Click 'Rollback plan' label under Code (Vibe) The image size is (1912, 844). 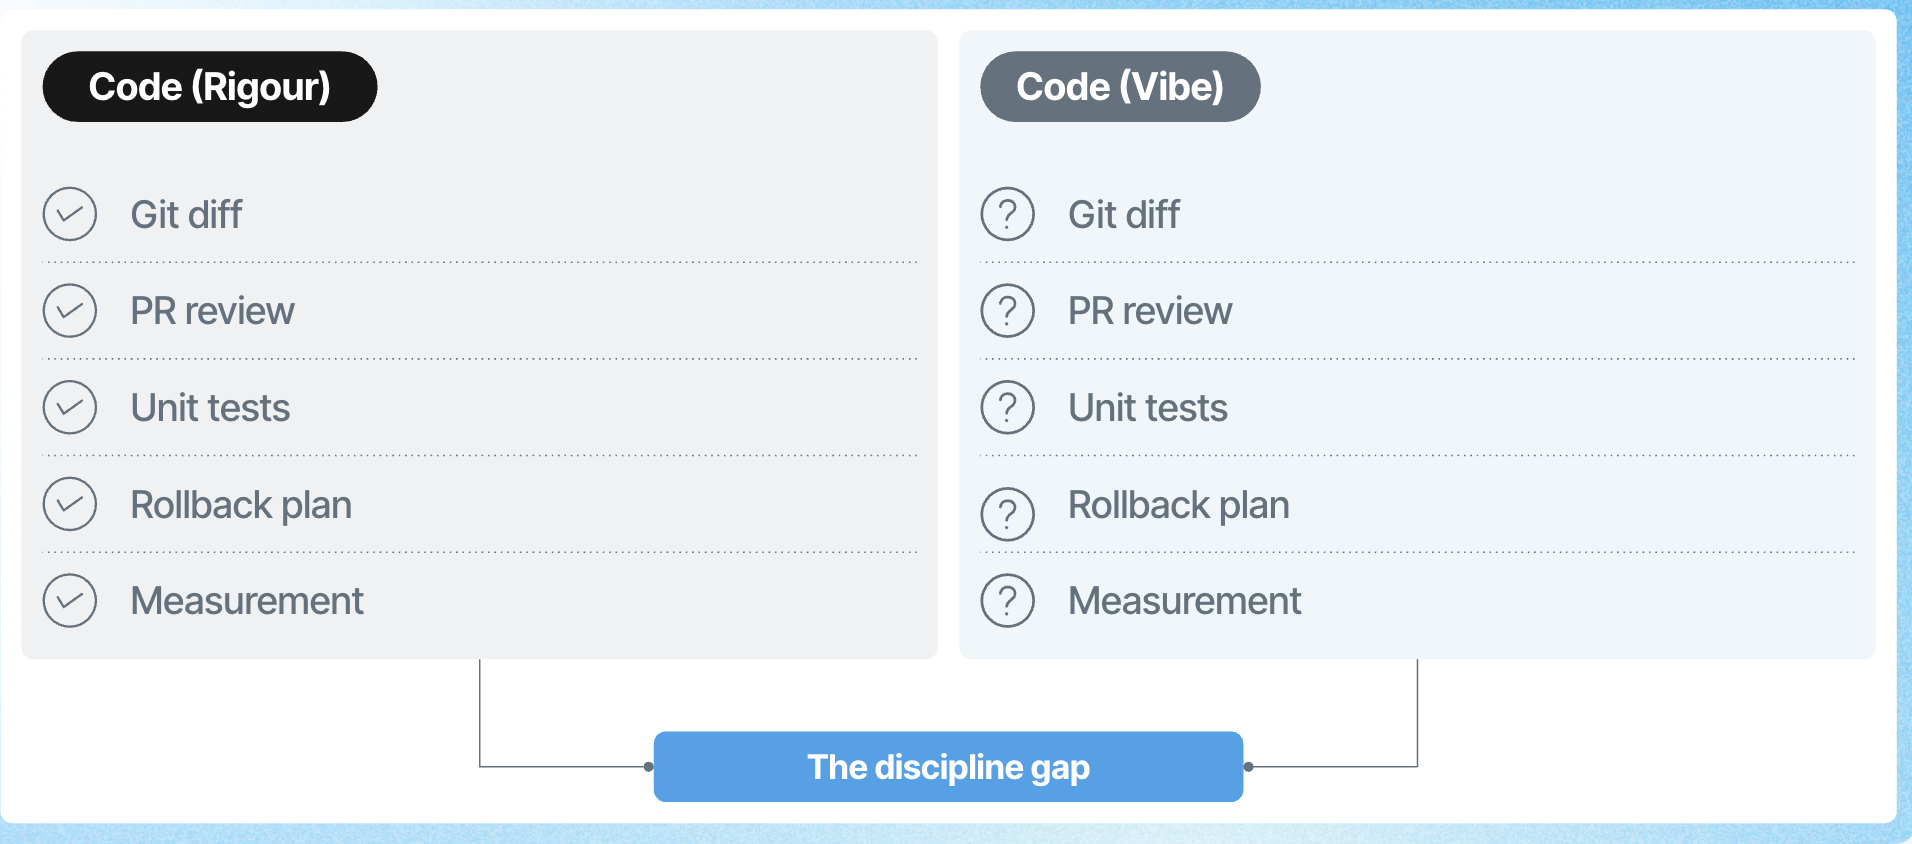(1179, 505)
